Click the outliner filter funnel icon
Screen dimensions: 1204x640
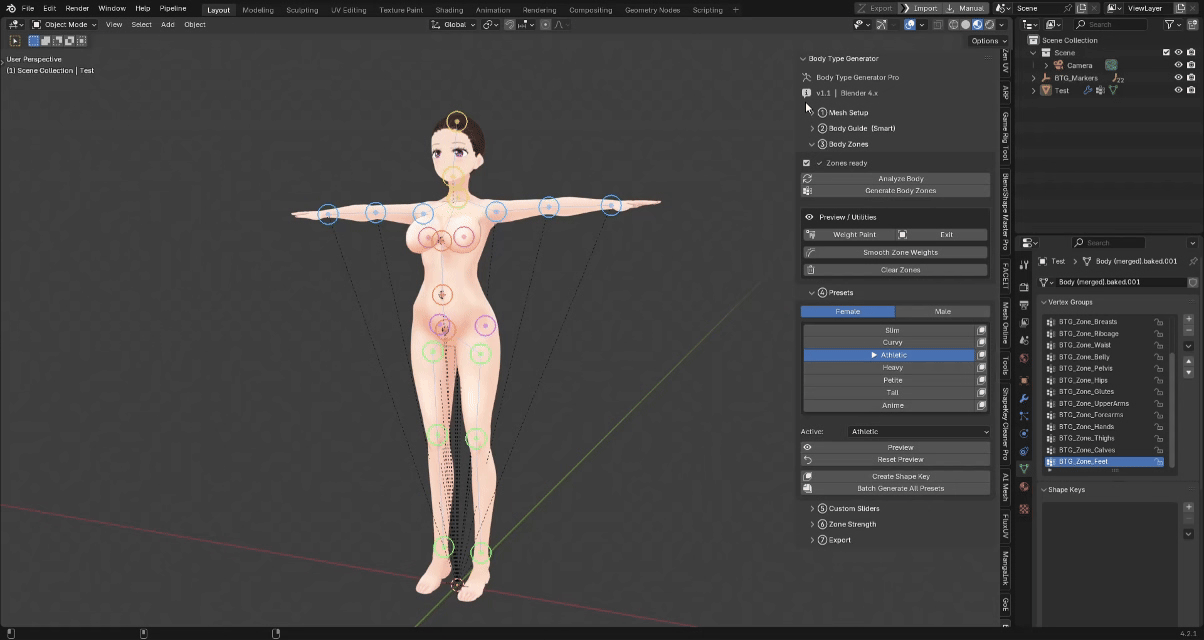point(1172,25)
